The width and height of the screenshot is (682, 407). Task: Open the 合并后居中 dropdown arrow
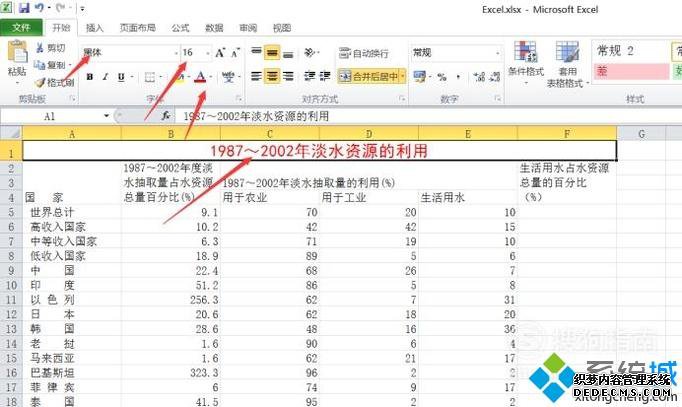point(403,77)
